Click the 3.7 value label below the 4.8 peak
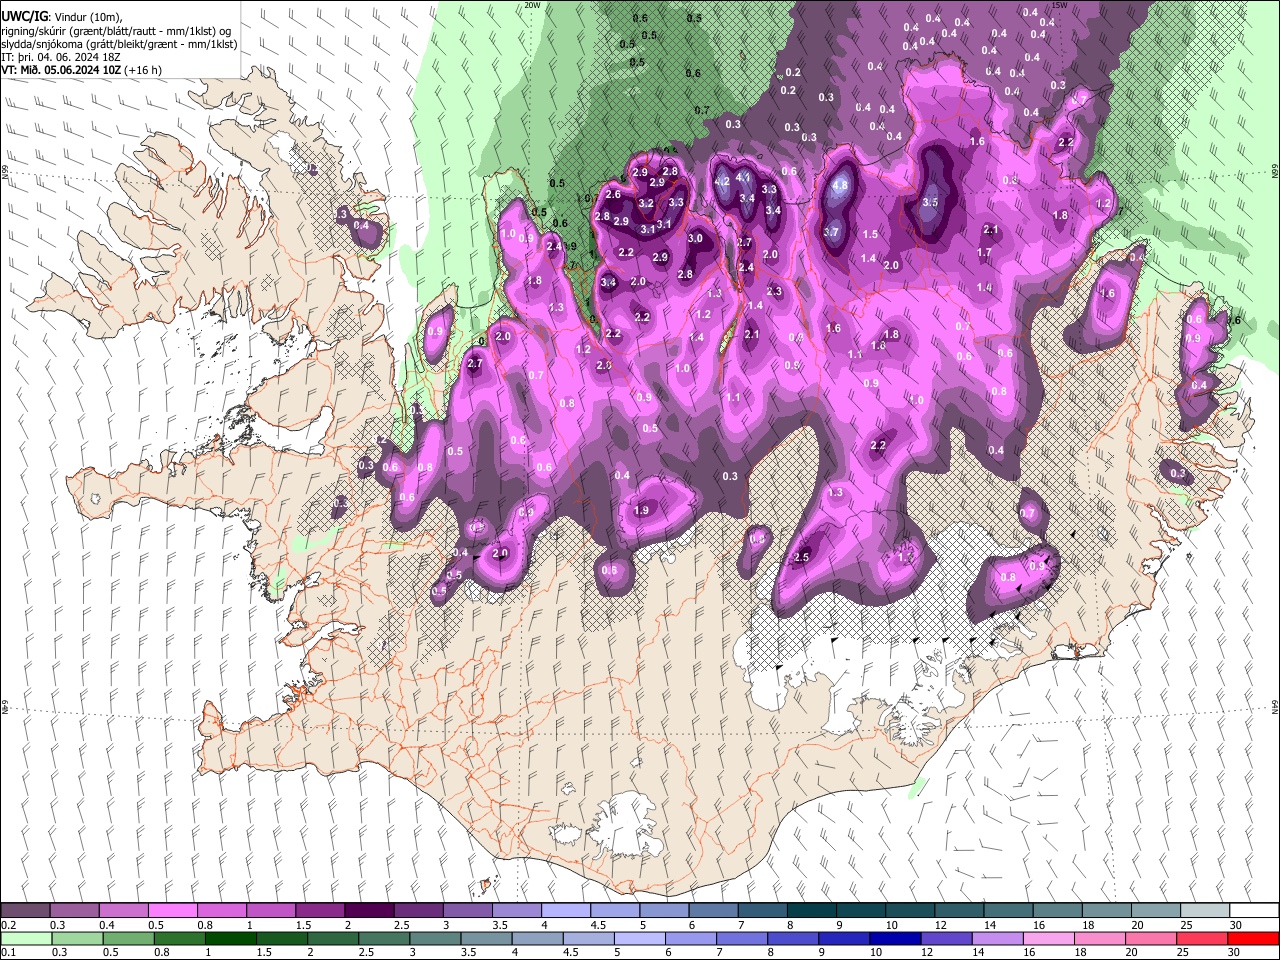The width and height of the screenshot is (1280, 960). tap(831, 232)
